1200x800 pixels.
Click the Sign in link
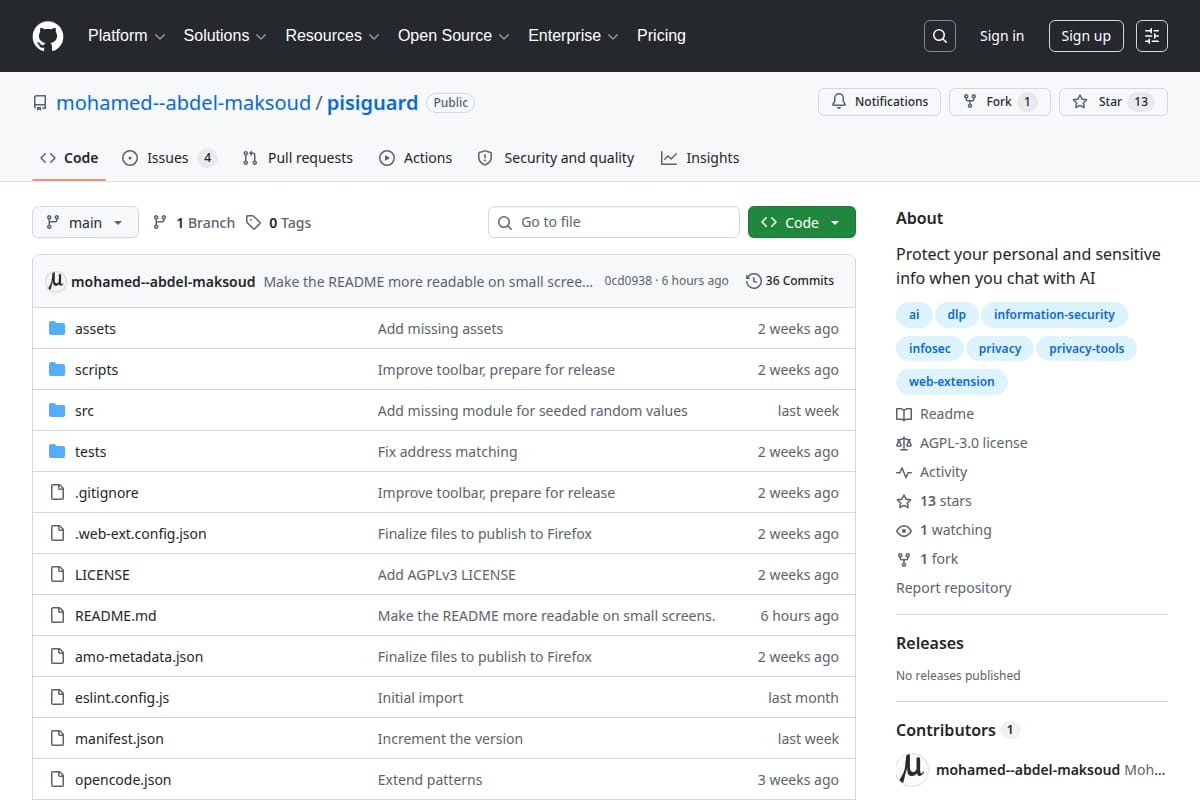click(x=1002, y=36)
